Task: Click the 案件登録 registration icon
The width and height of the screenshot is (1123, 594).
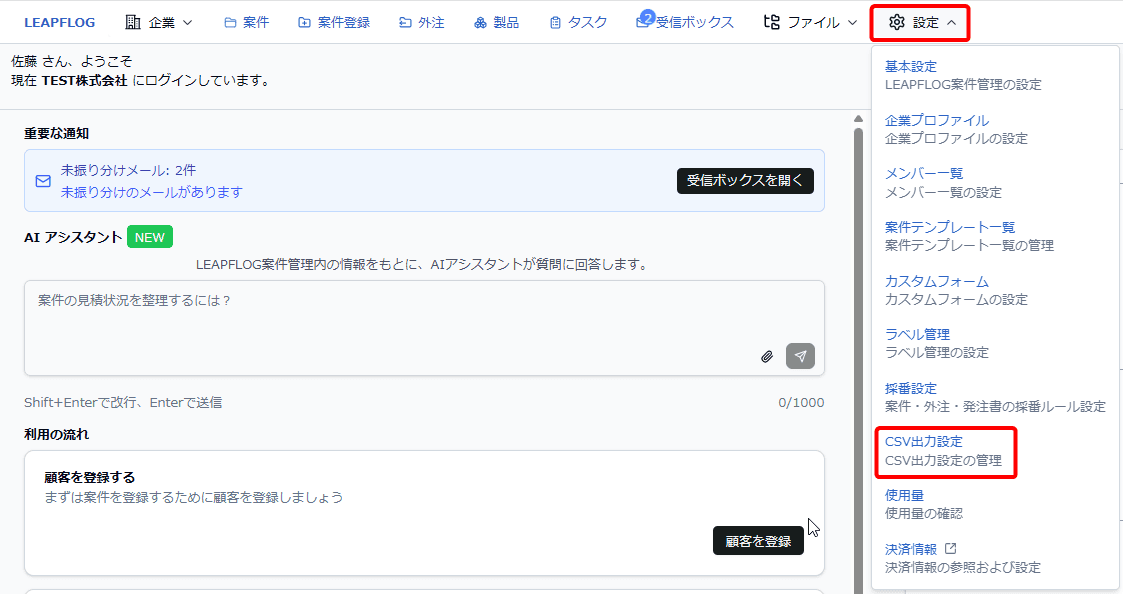Action: [x=302, y=21]
